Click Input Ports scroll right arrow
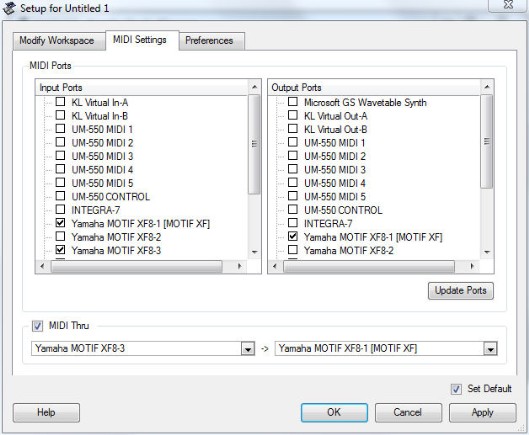This screenshot has height=435, width=529. [240, 266]
